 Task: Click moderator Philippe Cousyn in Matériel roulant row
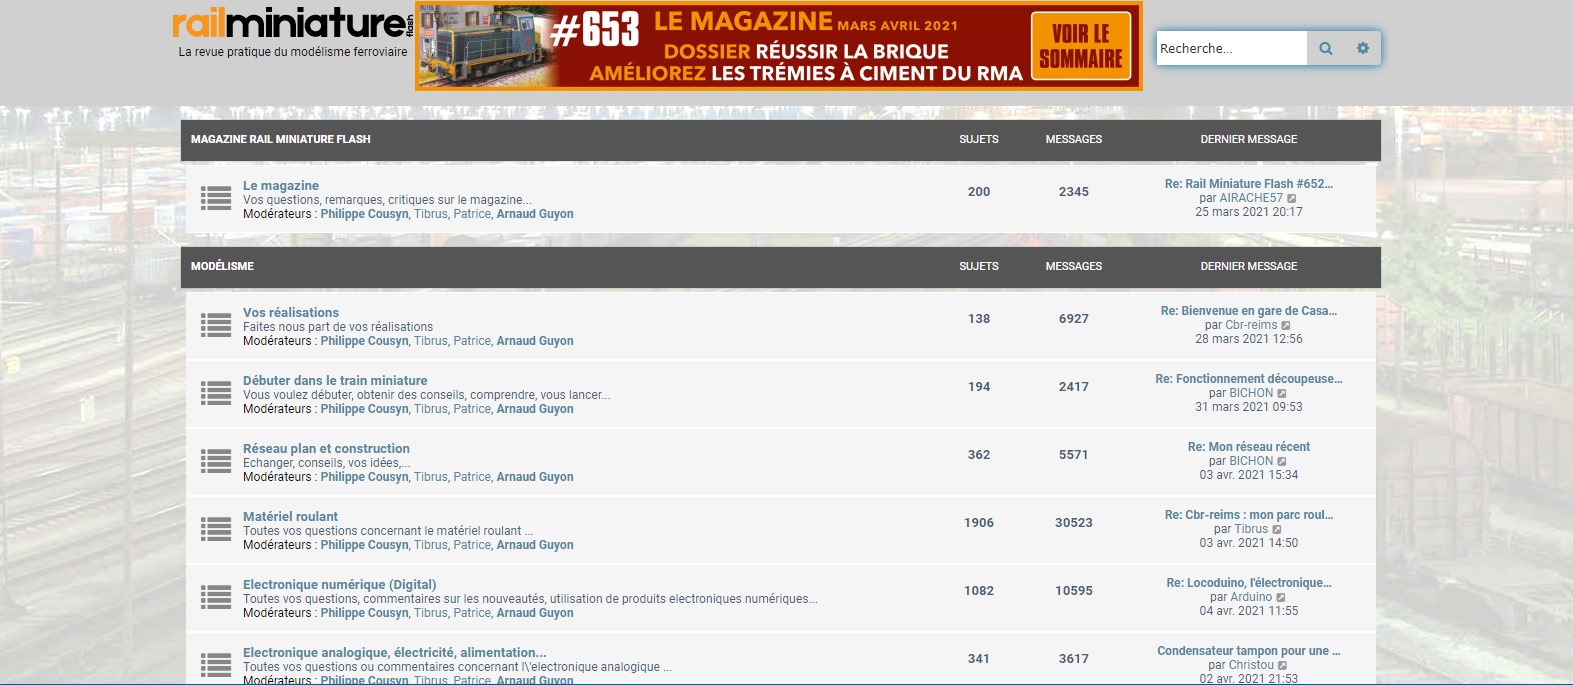[x=364, y=545]
